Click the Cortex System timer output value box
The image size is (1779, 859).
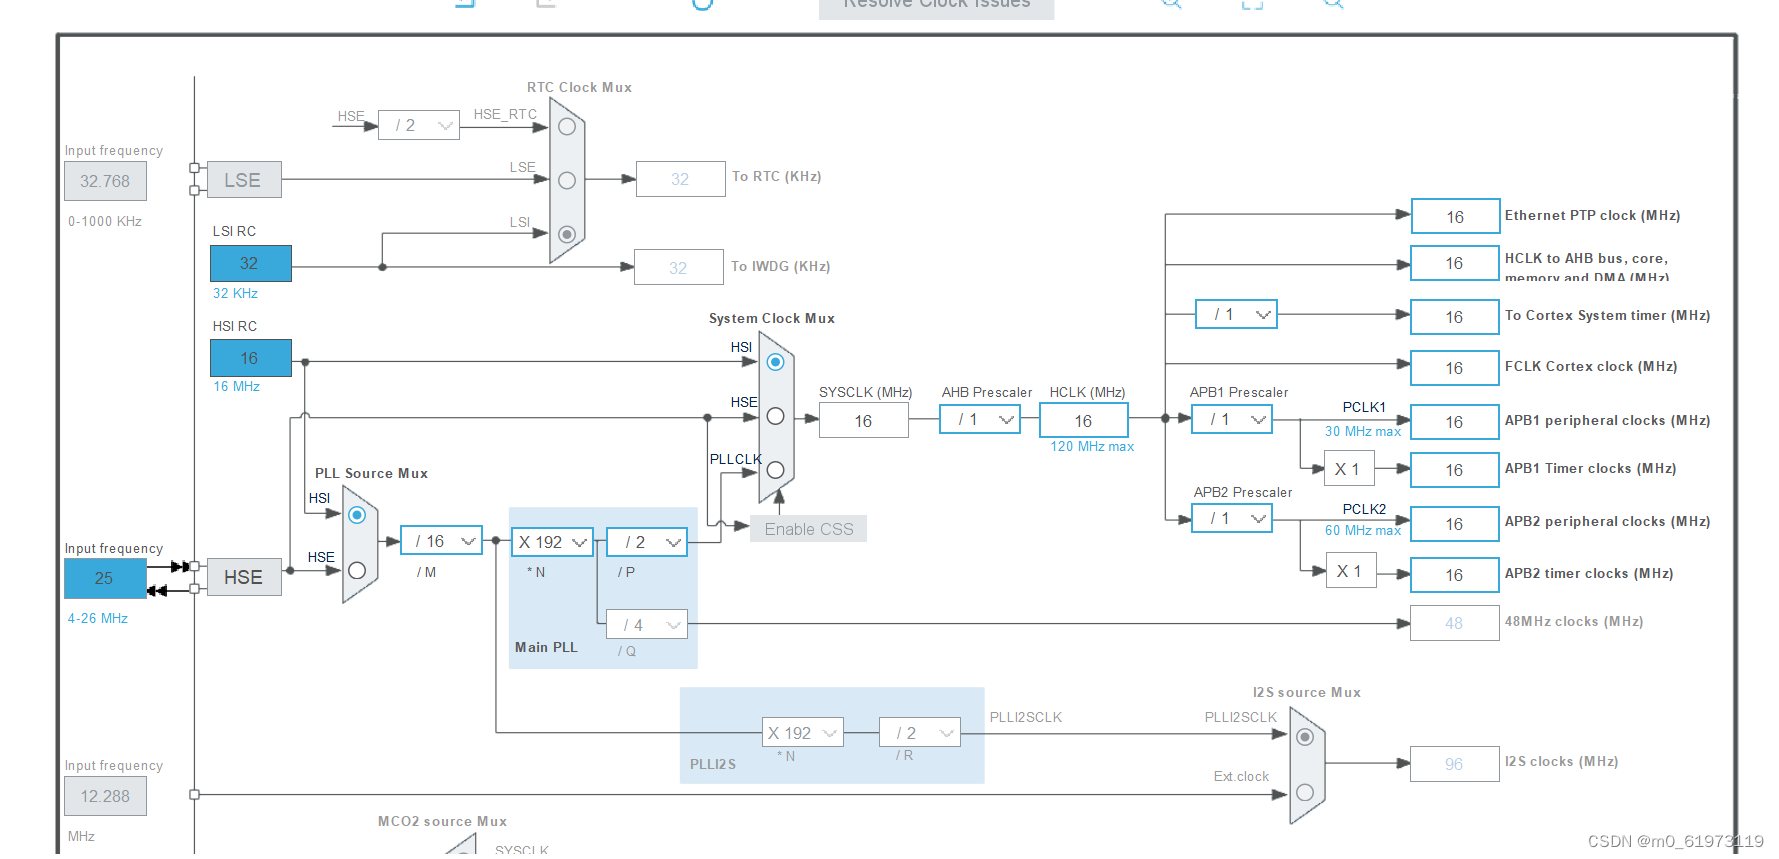click(x=1455, y=317)
